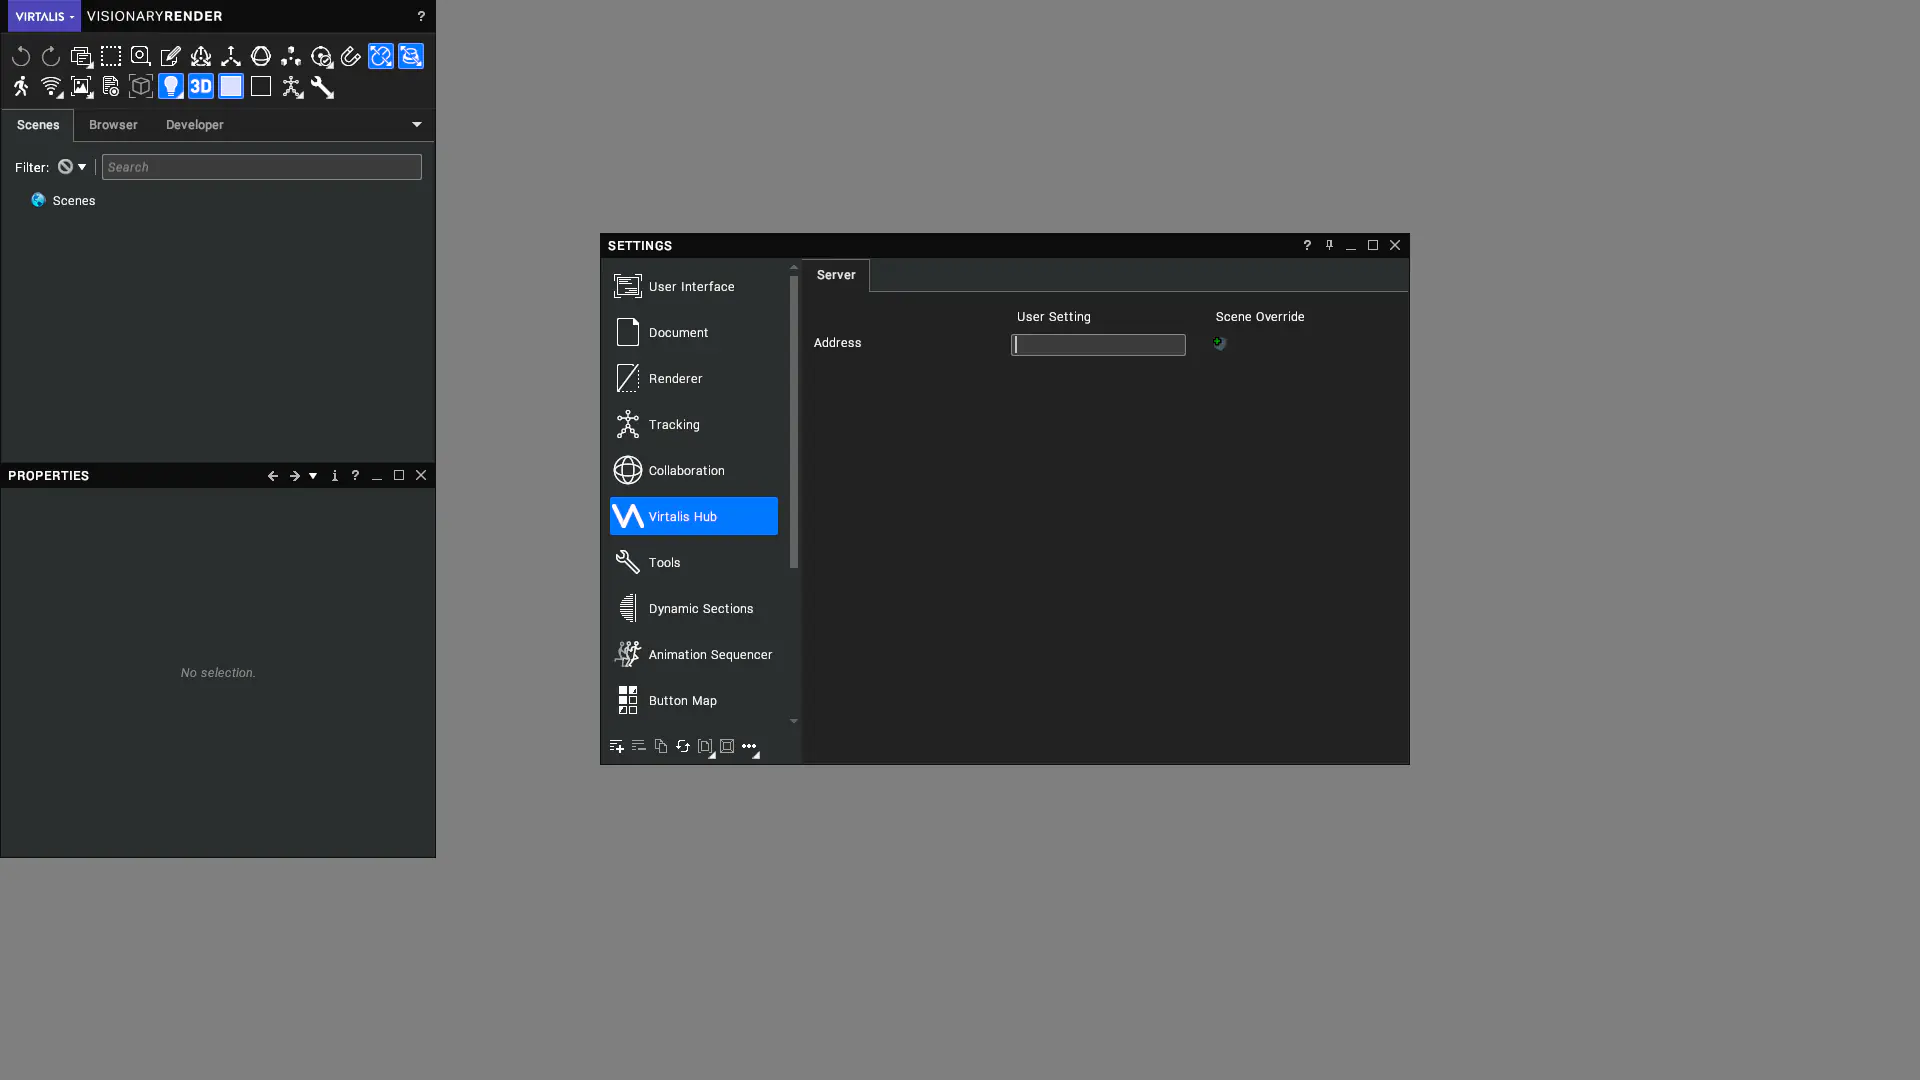
Task: Click the remove list entry icon
Action: [639, 746]
